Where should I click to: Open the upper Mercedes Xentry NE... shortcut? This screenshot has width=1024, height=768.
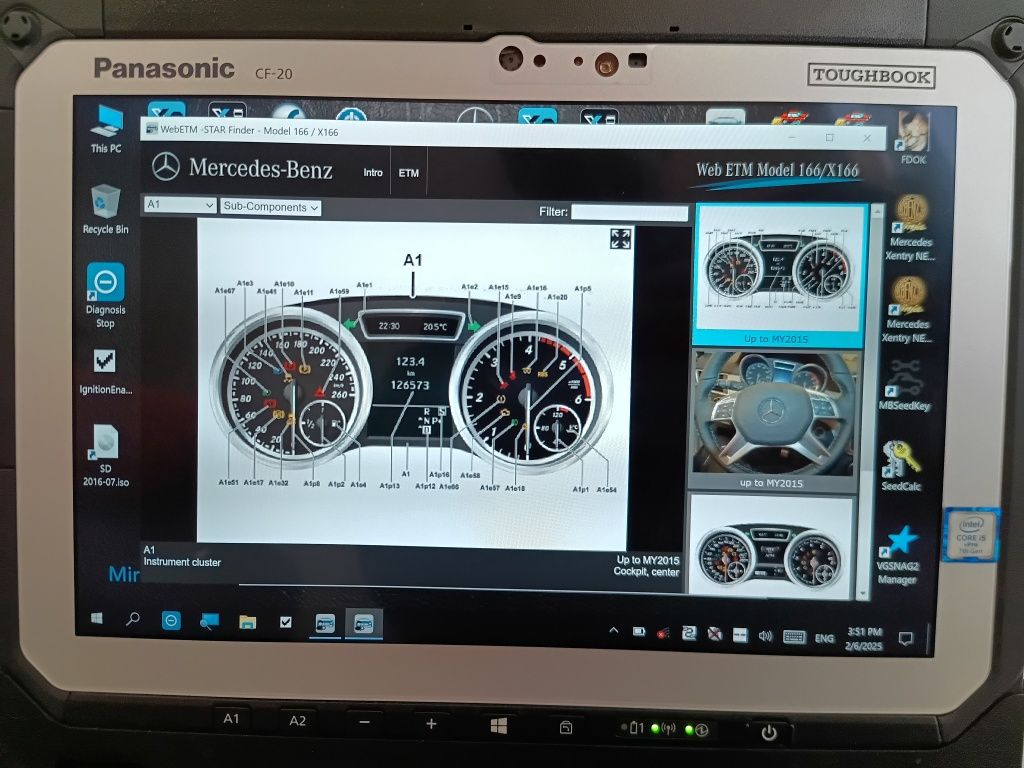point(910,228)
